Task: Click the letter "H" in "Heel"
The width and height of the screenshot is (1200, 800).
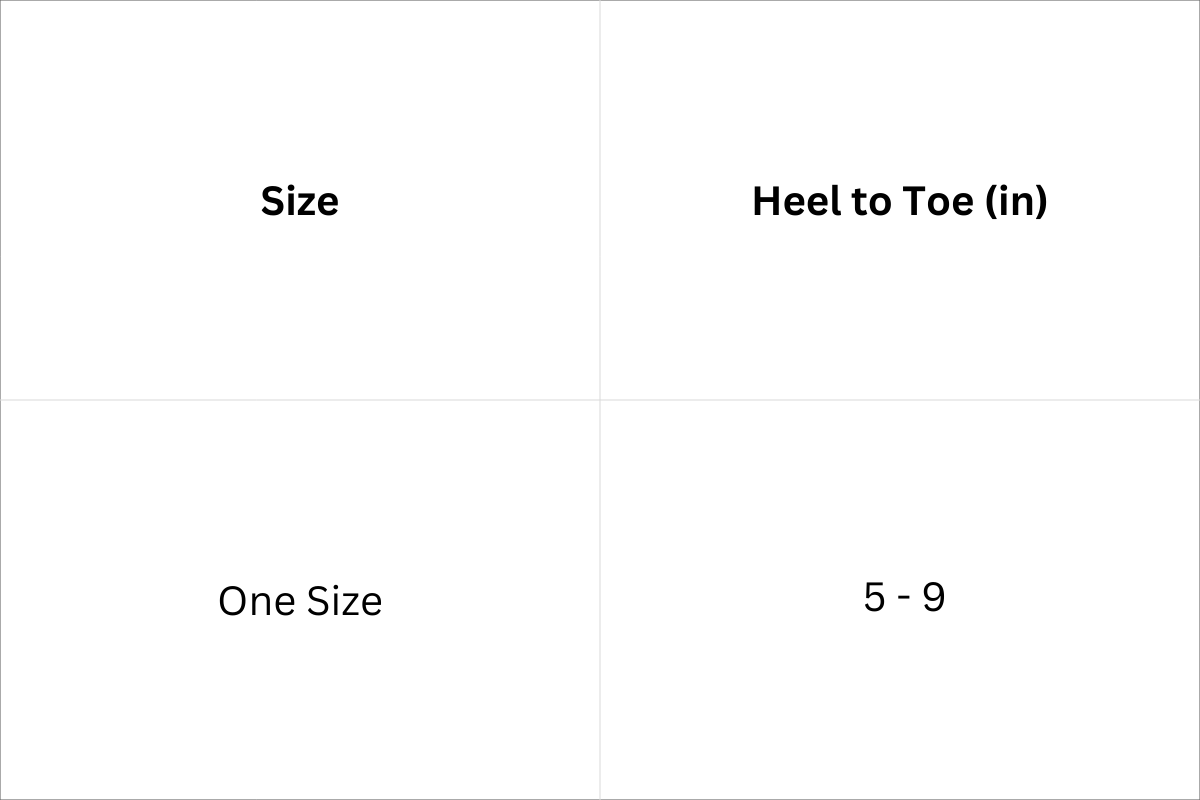Action: click(766, 201)
